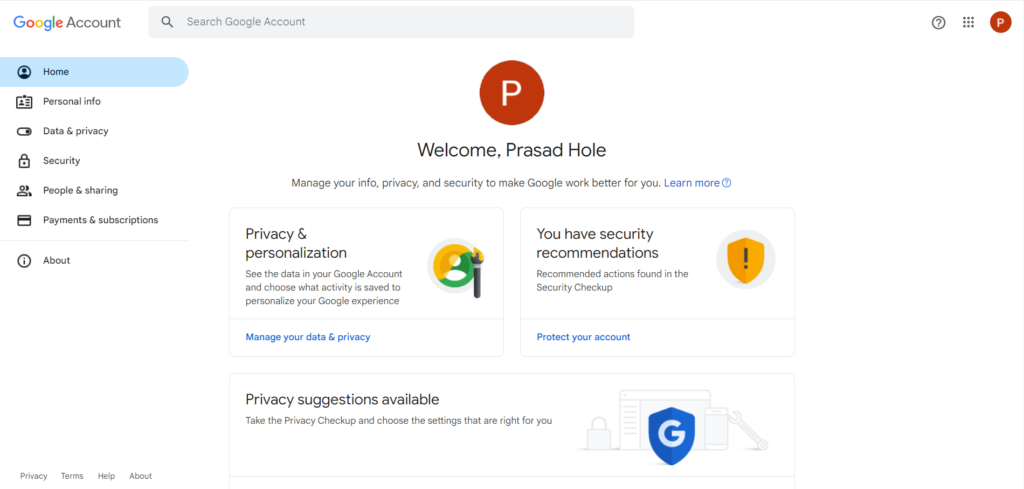Open the Terms link in footer
This screenshot has width=1024, height=489.
(x=72, y=476)
